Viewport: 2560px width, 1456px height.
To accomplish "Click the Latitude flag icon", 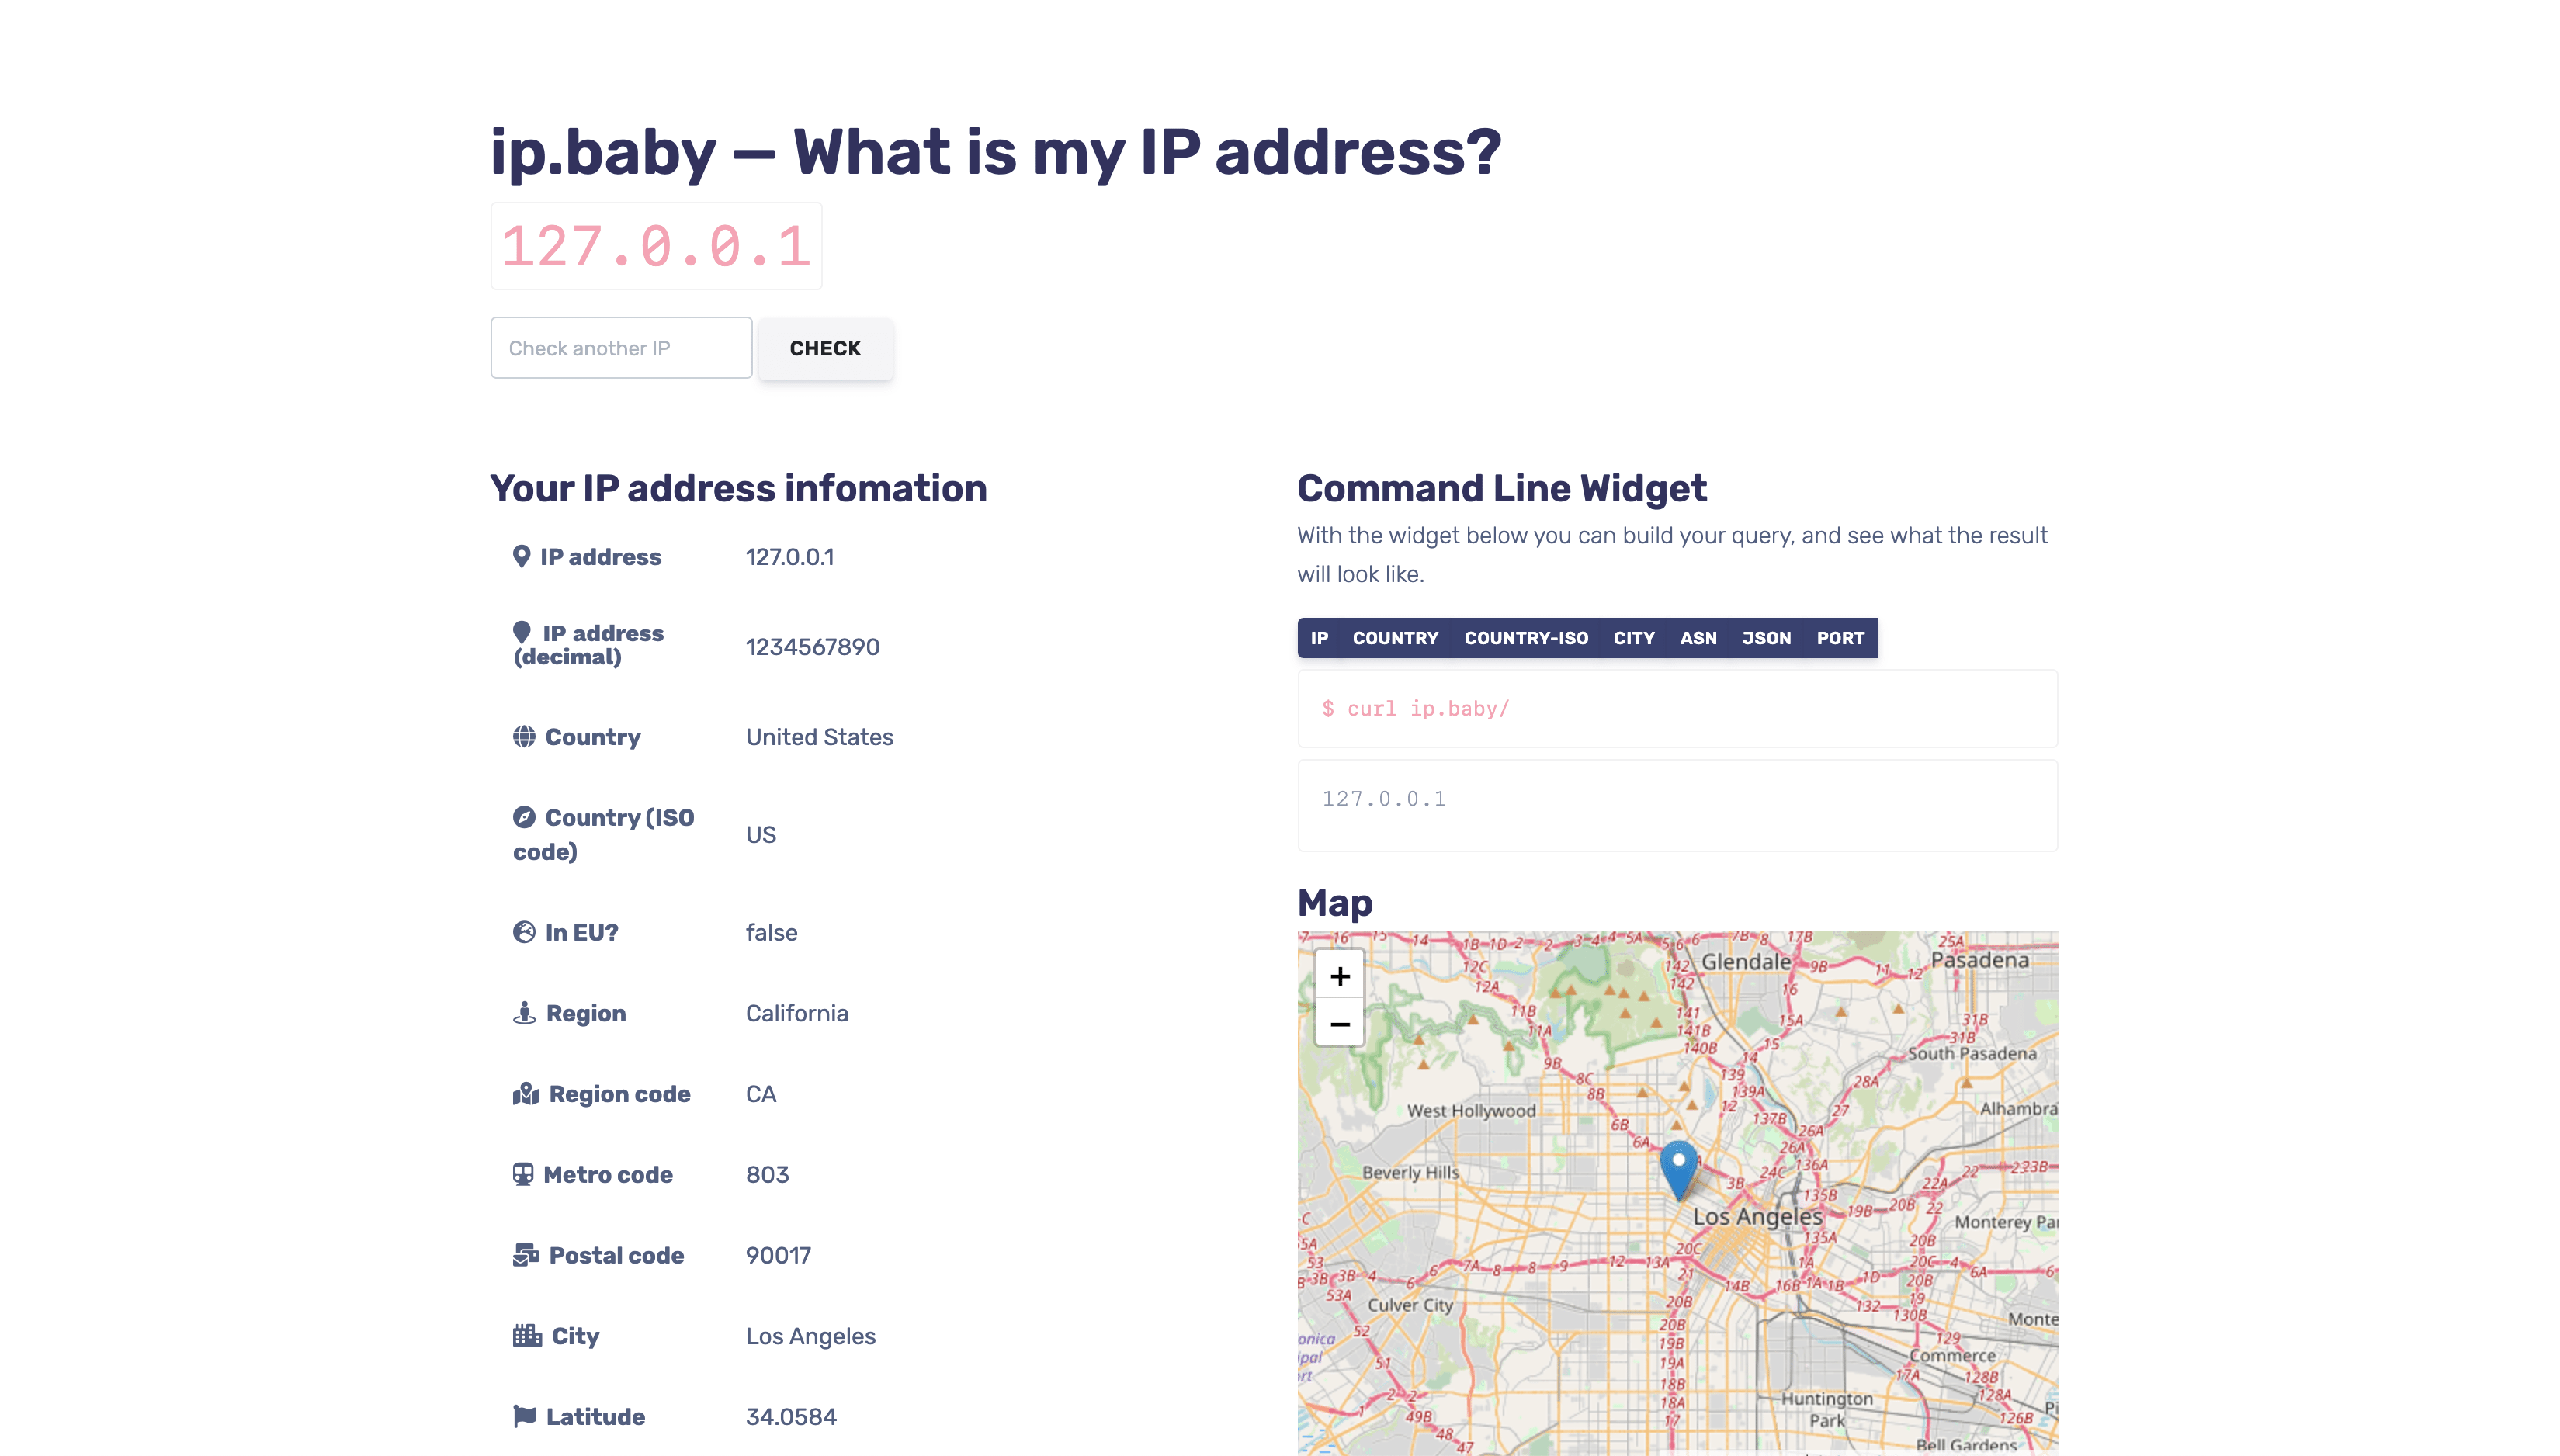I will pos(524,1416).
